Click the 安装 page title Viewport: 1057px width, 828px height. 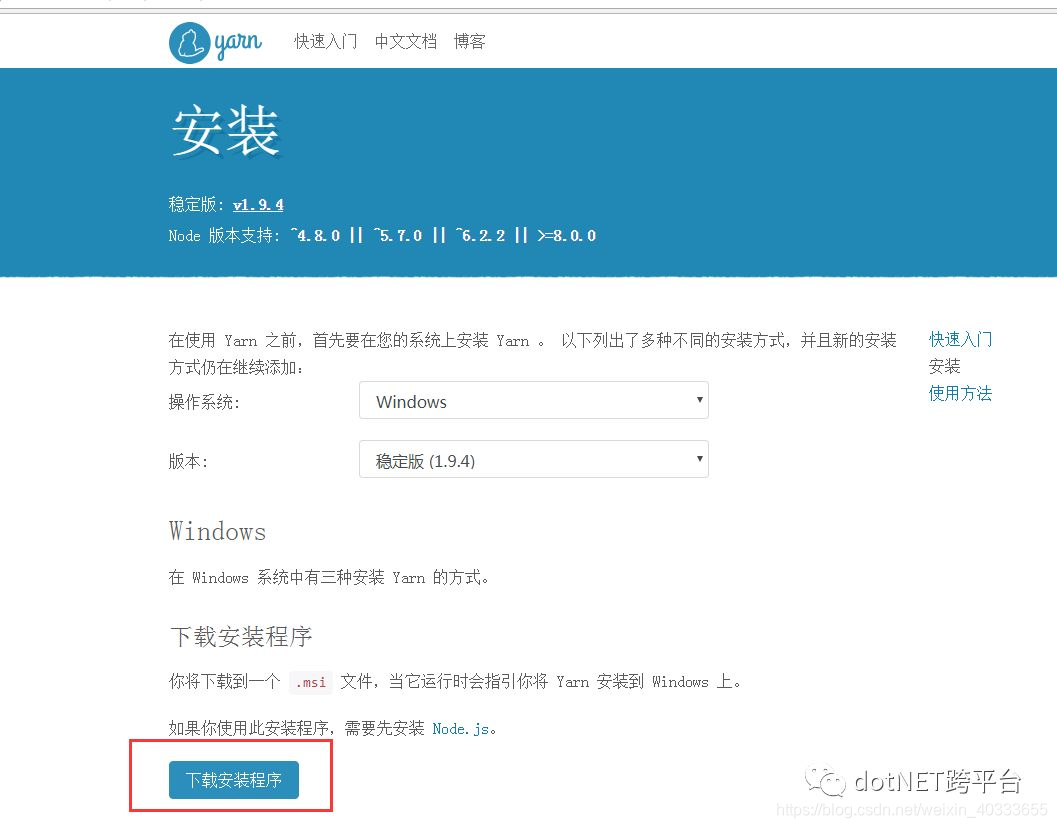(x=225, y=131)
